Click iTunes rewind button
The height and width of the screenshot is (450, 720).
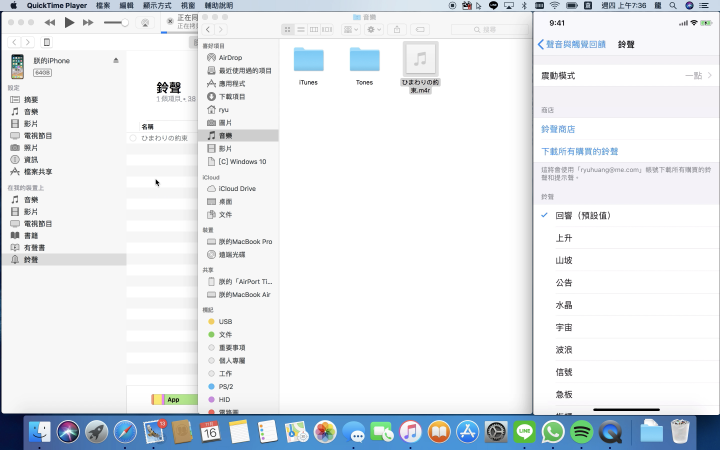[50, 22]
